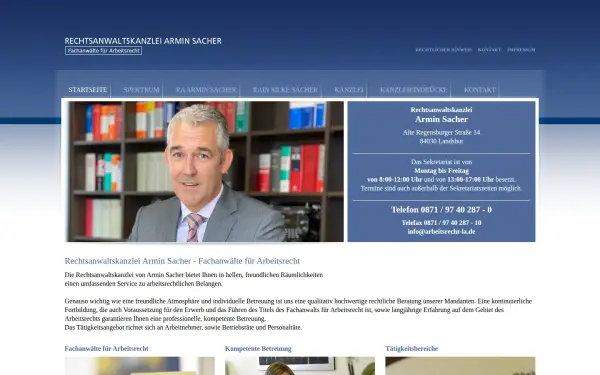Open the Startseite navigation tab
This screenshot has width=600, height=375.
tap(88, 90)
